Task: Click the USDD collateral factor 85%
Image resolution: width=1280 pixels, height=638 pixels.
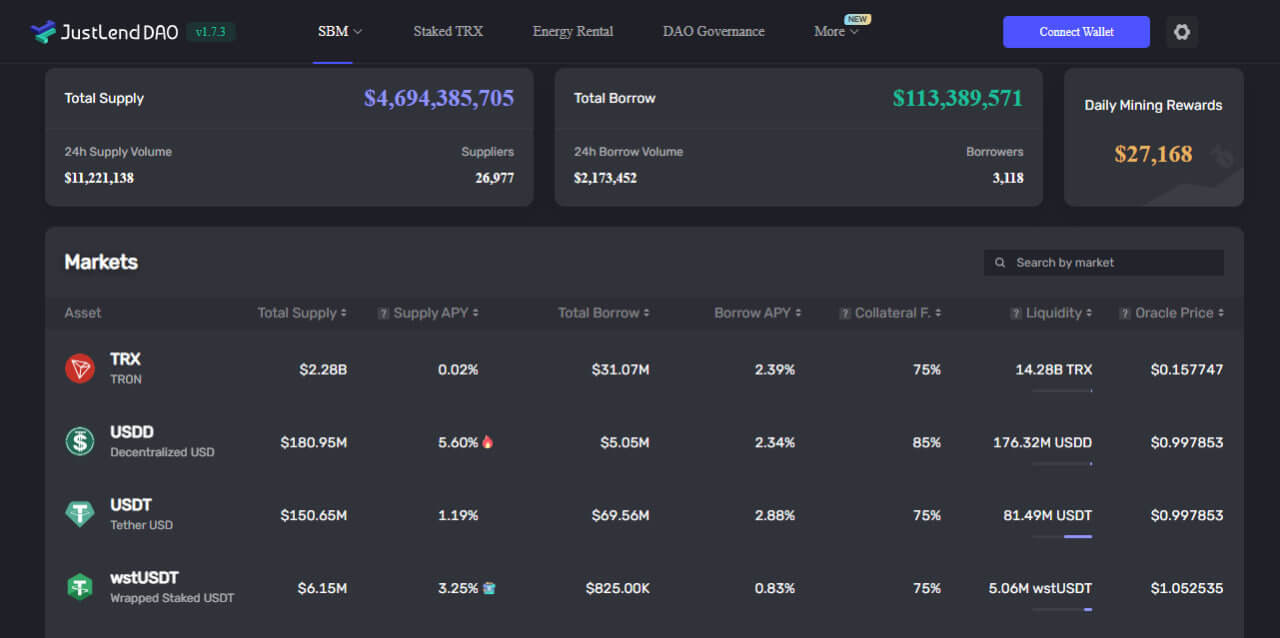Action: [927, 442]
